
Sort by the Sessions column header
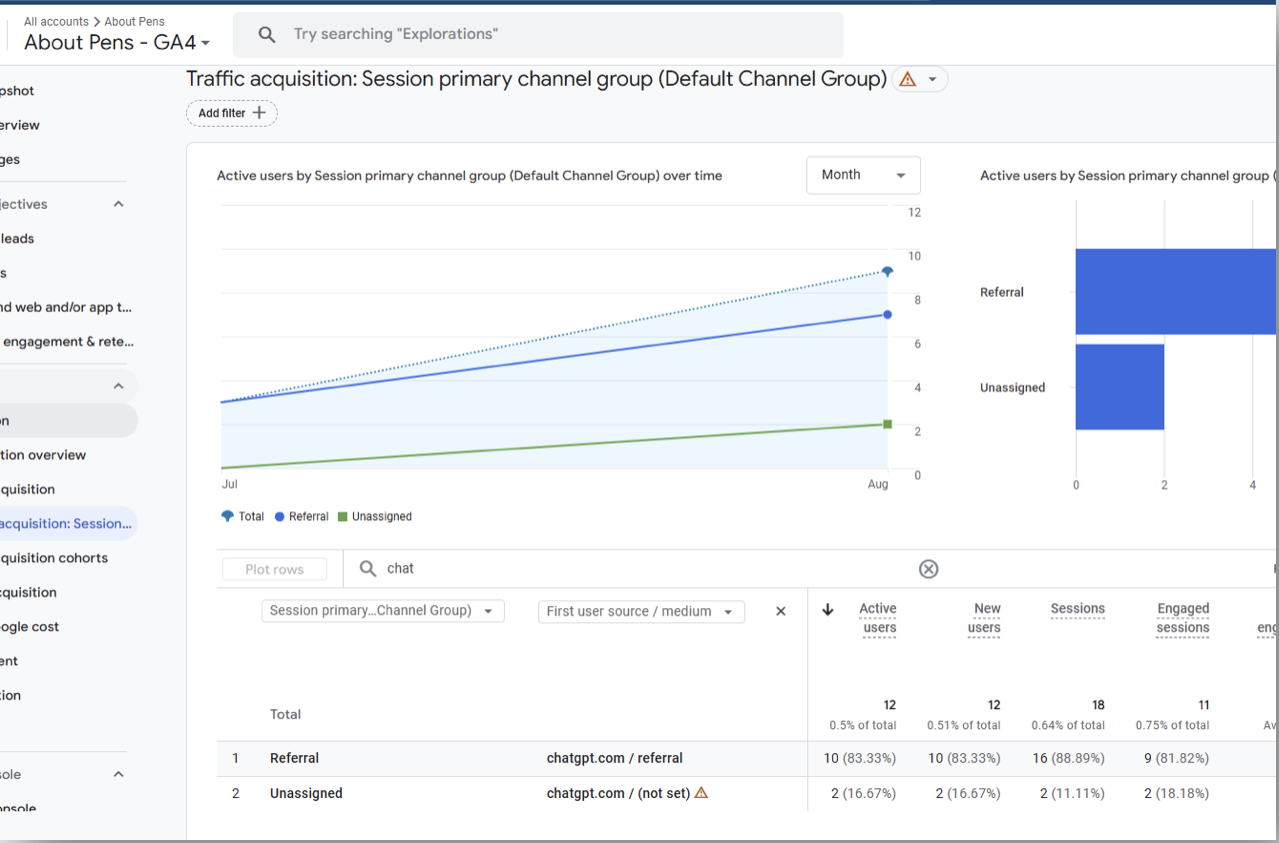pos(1078,609)
